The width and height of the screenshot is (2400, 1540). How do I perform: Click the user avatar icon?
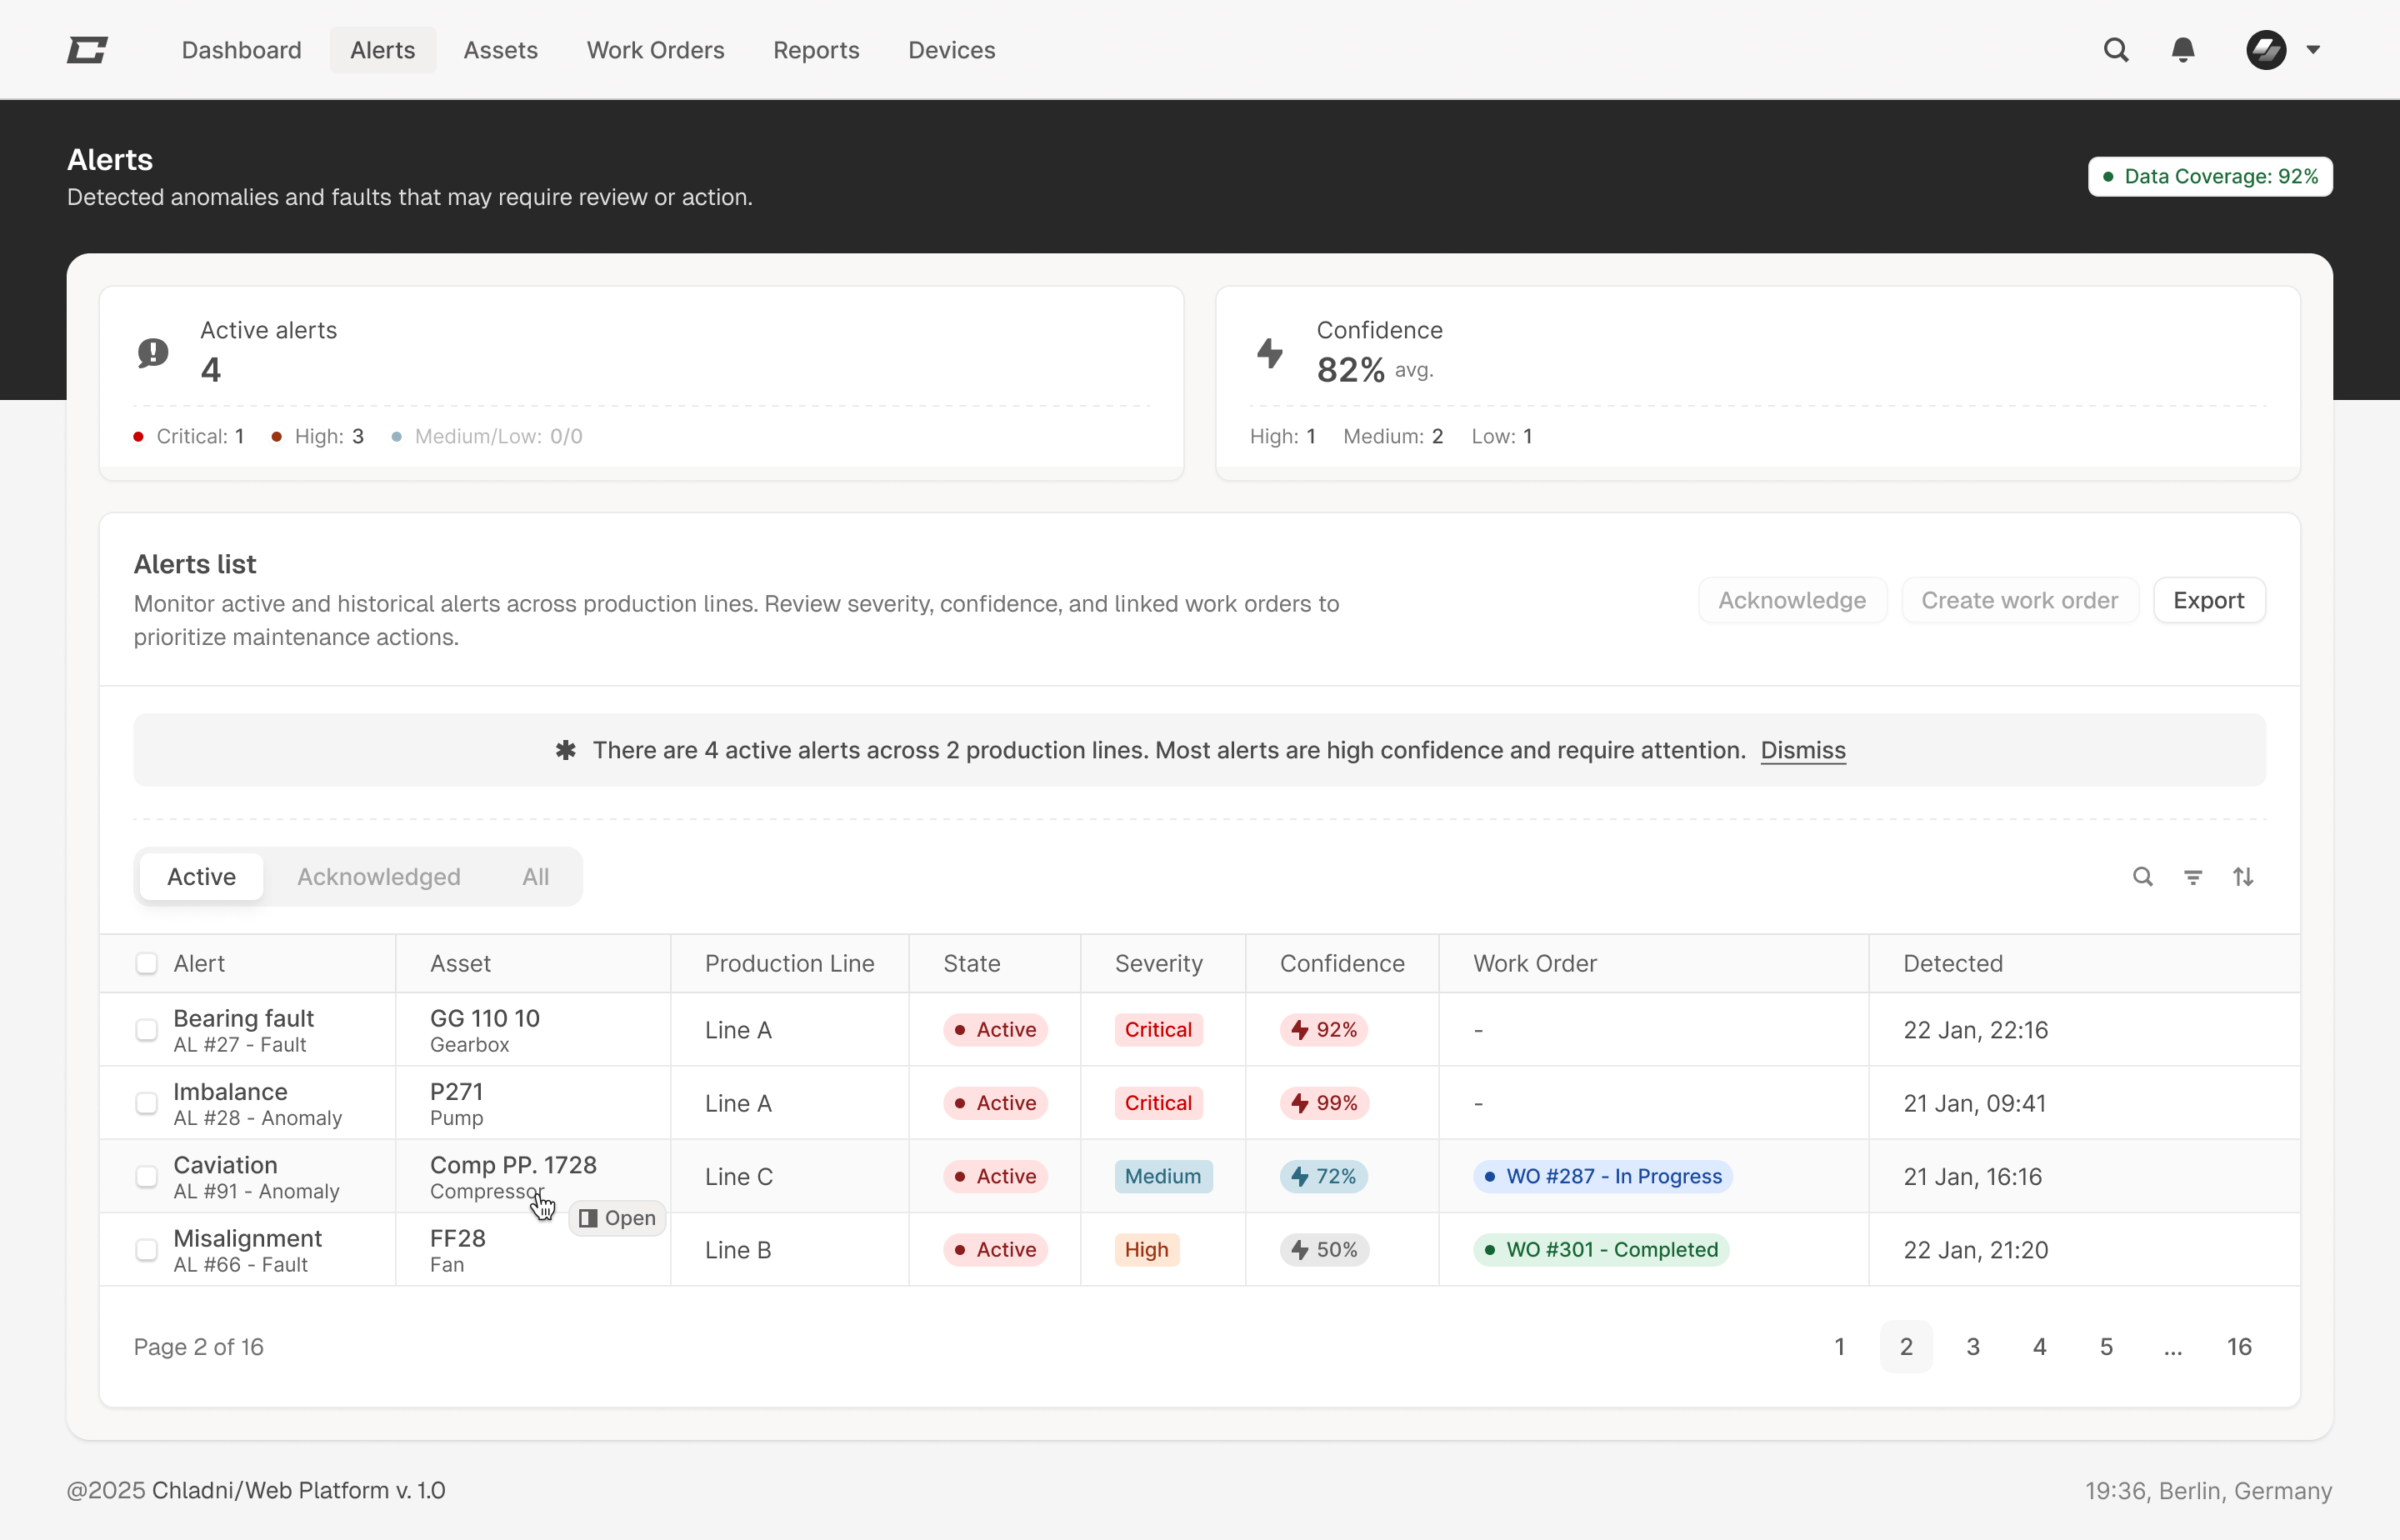click(2265, 50)
